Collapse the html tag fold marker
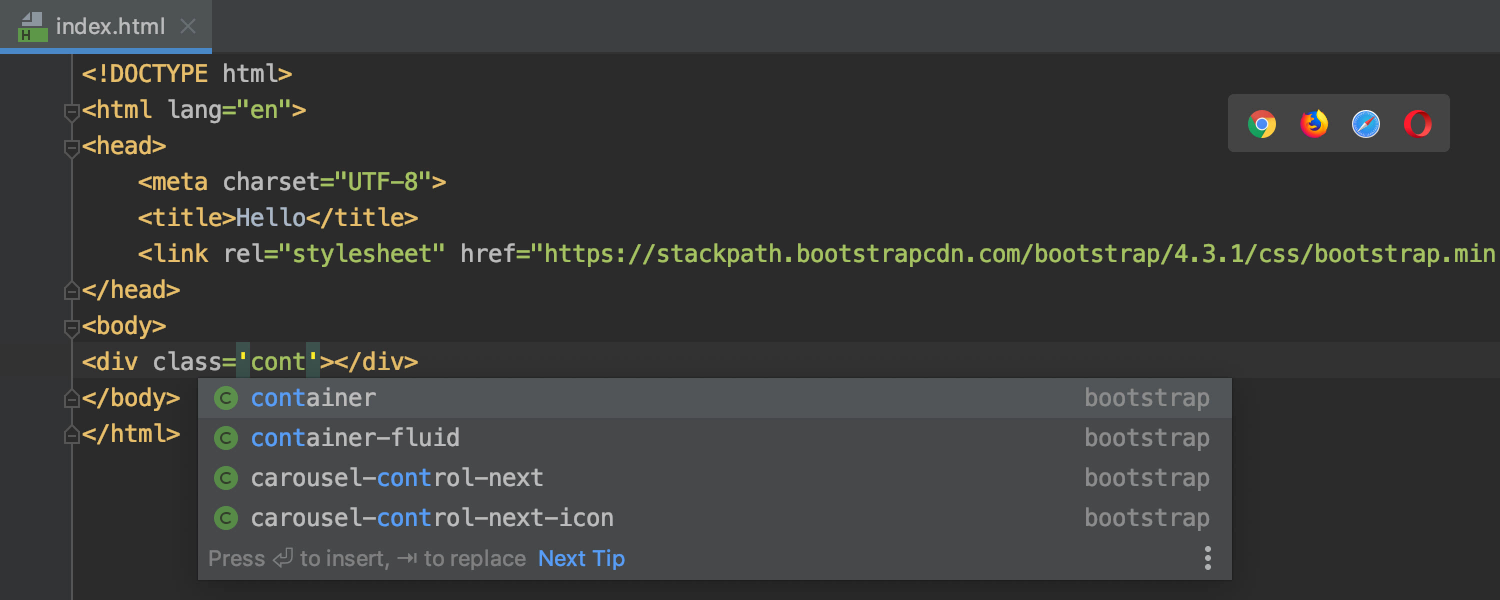 click(x=71, y=111)
